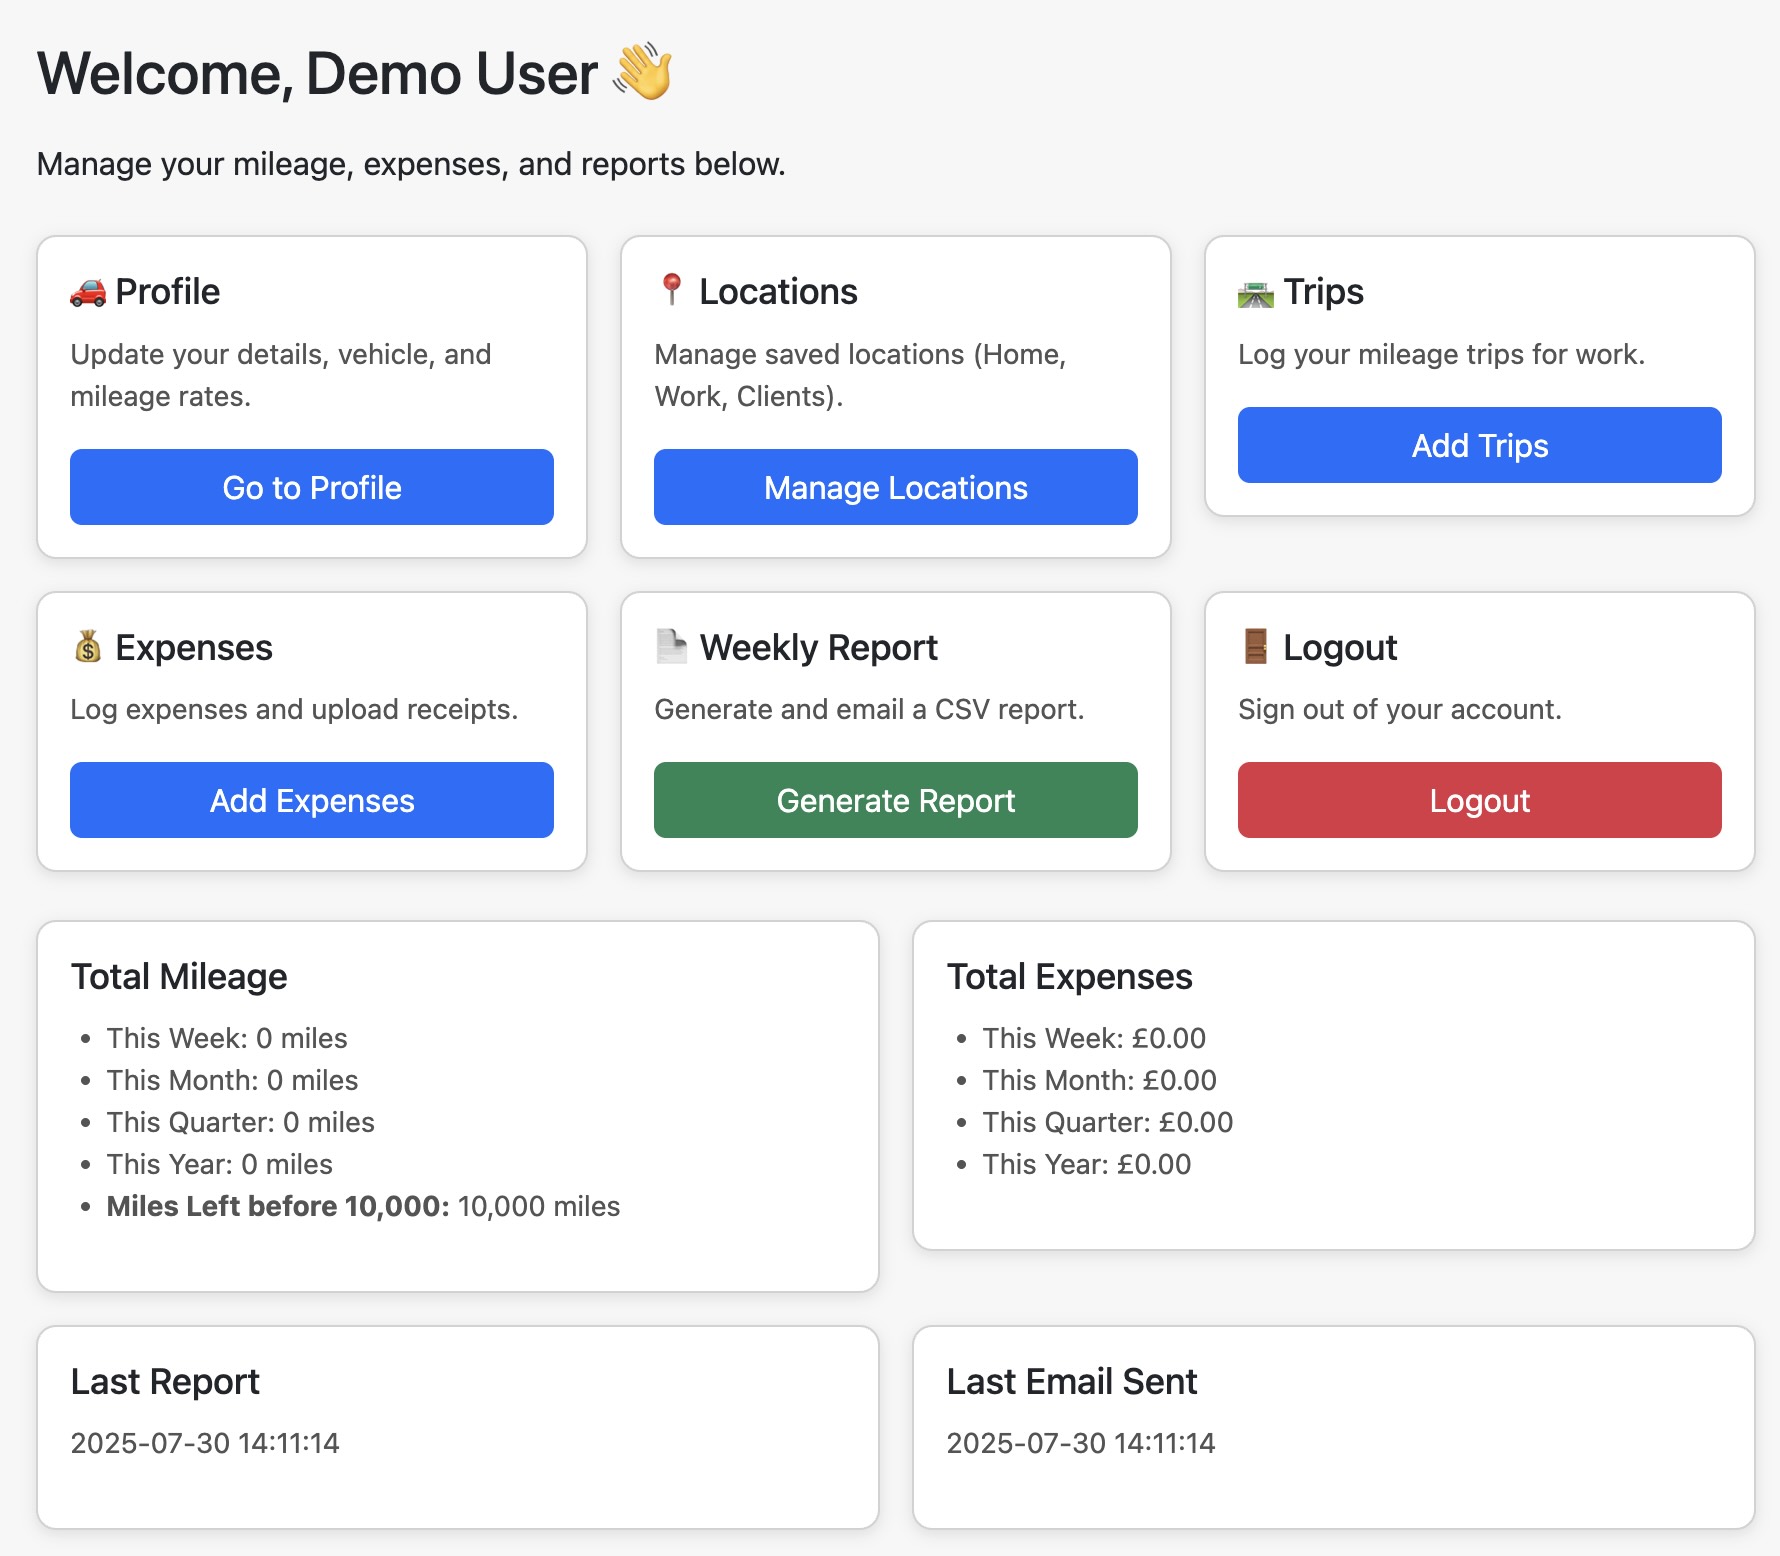The image size is (1780, 1556).
Task: Click 'This Month: 0 miles' entry
Action: pos(232,1080)
